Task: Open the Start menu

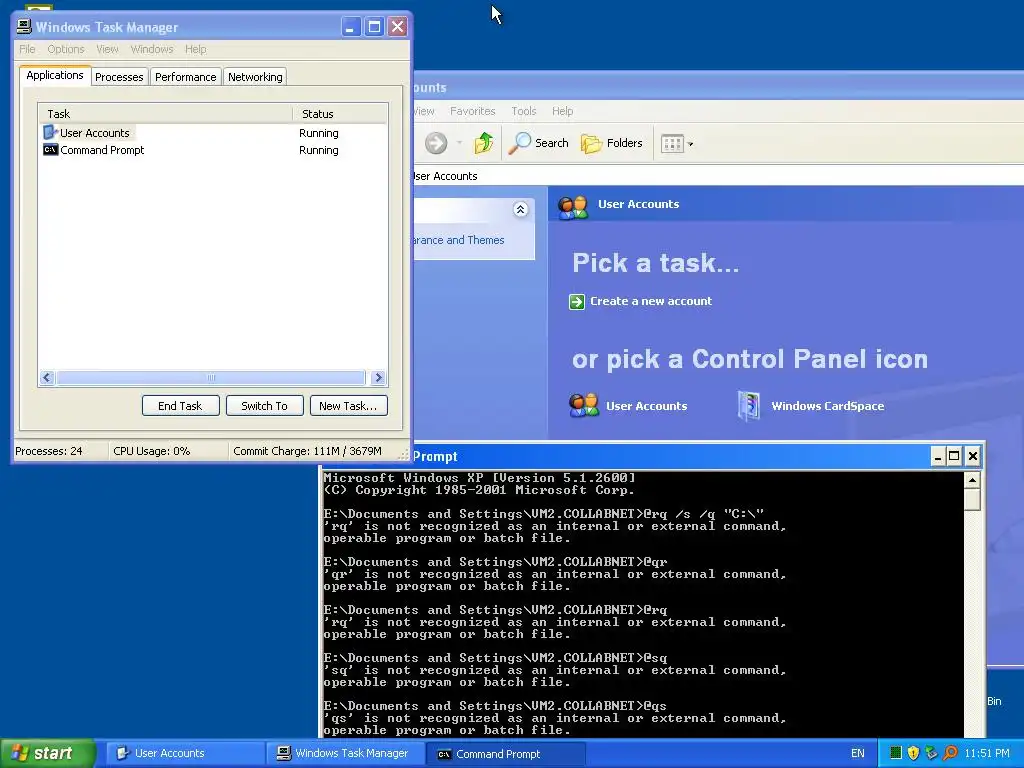Action: point(47,753)
